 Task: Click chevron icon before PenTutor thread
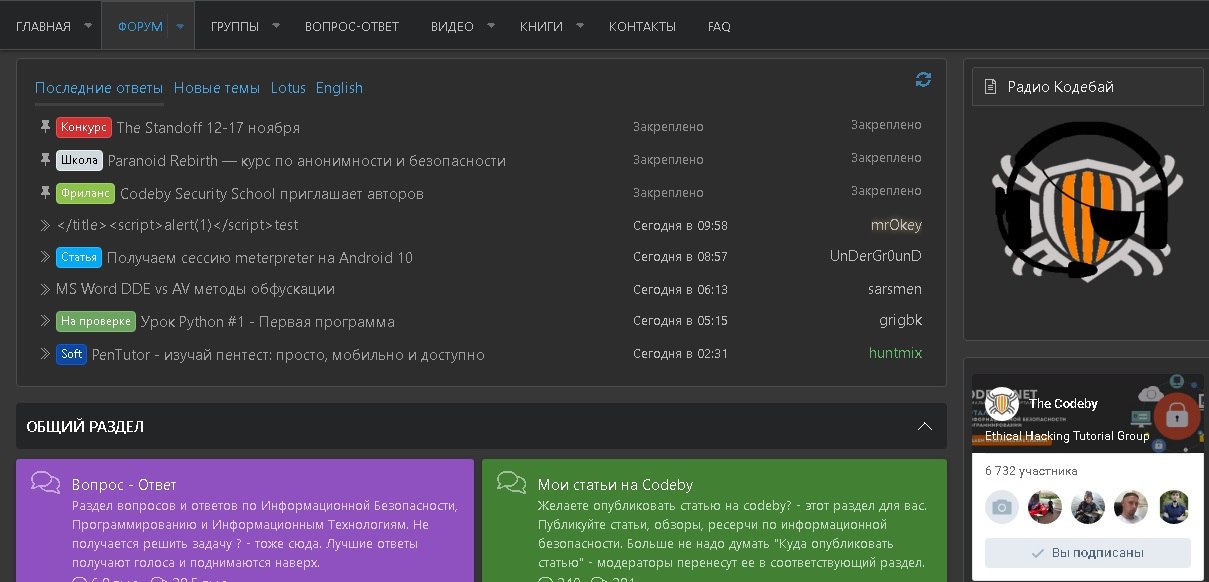[45, 354]
